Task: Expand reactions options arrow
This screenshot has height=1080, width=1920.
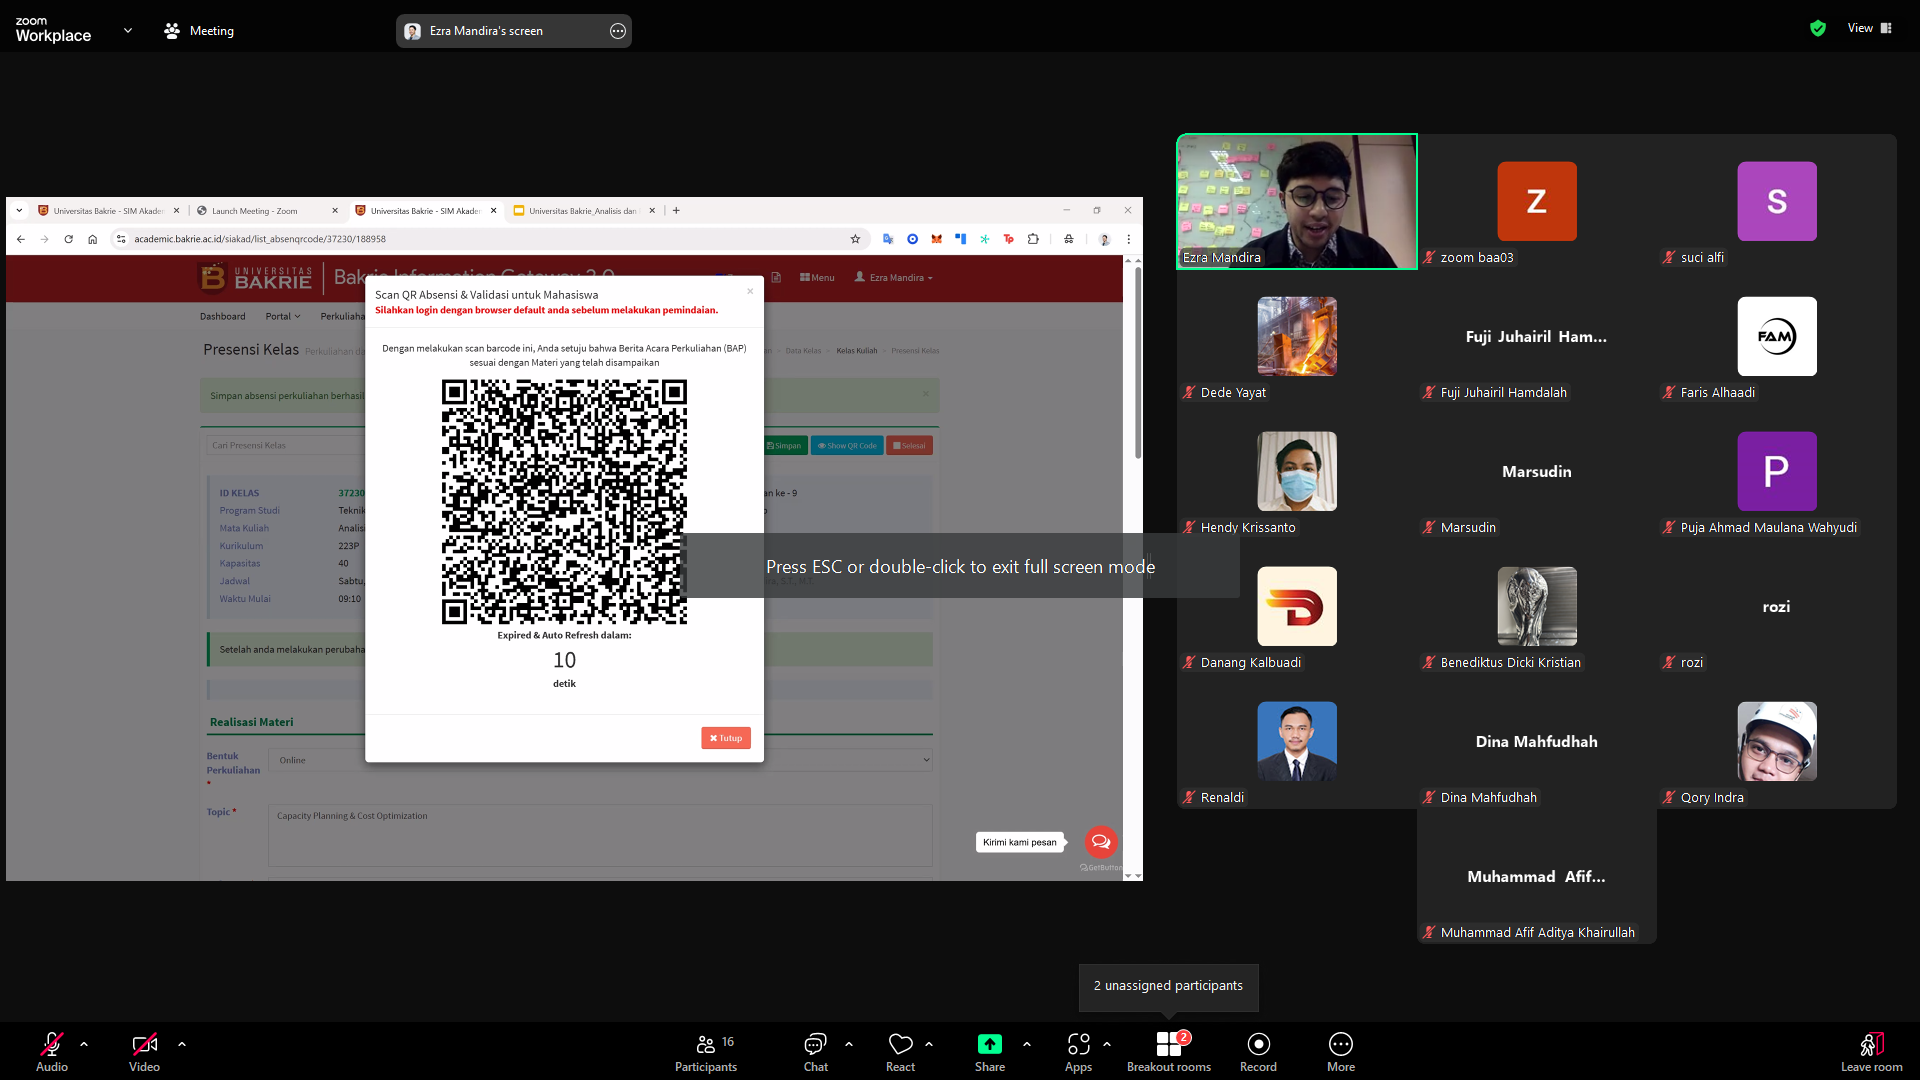Action: tap(929, 1044)
